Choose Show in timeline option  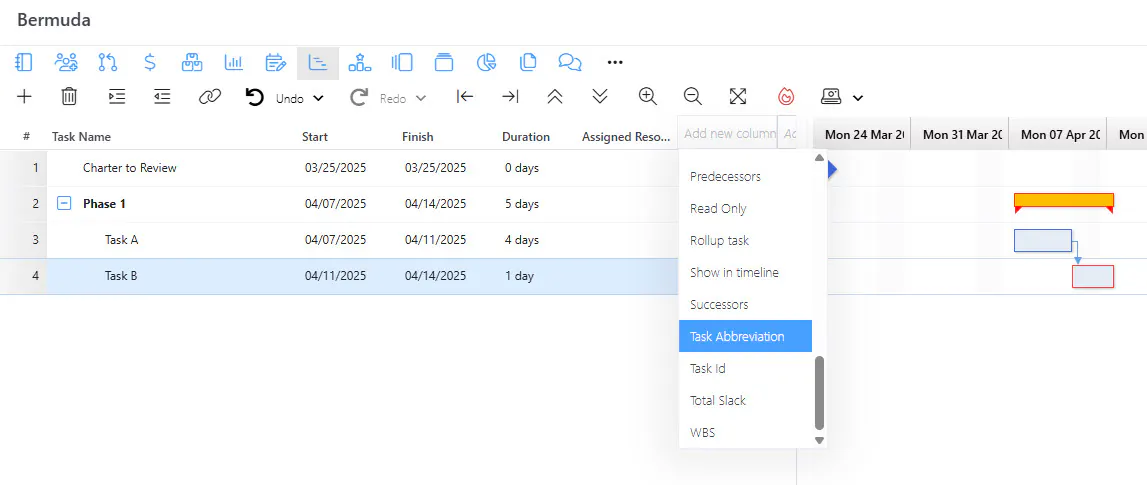pos(745,273)
